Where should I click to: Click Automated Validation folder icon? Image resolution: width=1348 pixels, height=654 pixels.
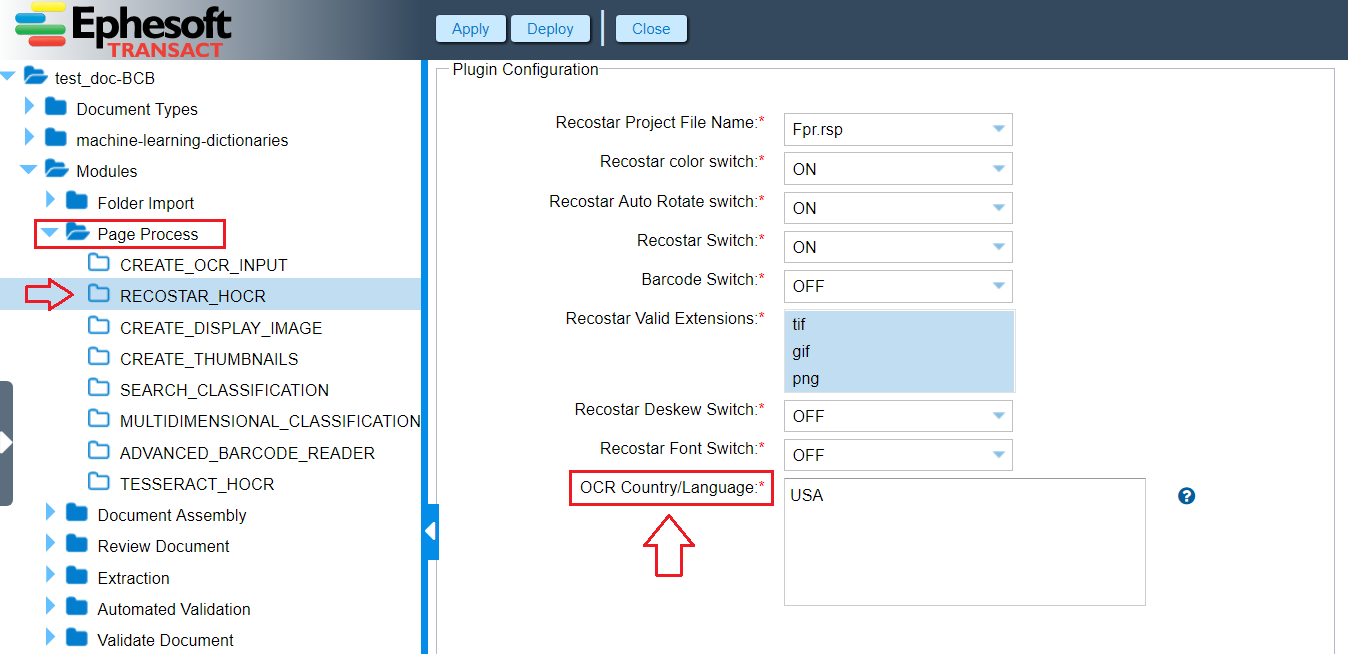pyautogui.click(x=77, y=608)
